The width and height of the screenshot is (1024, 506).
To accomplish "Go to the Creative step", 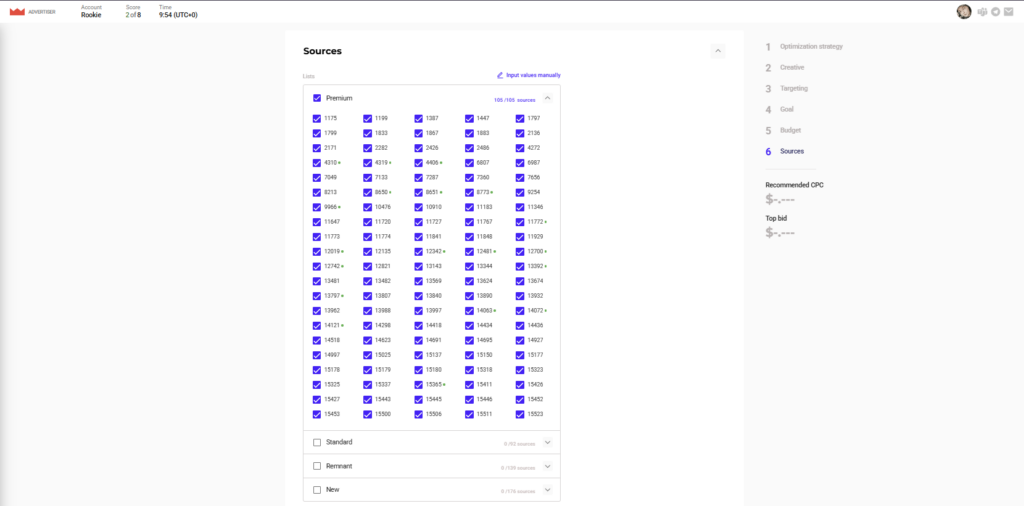I will coord(792,68).
